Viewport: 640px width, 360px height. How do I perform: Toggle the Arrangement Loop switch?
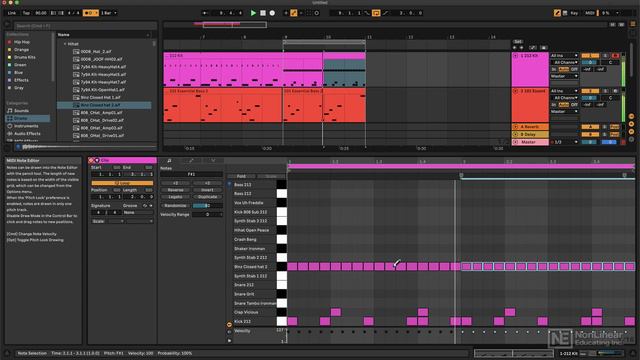click(376, 13)
